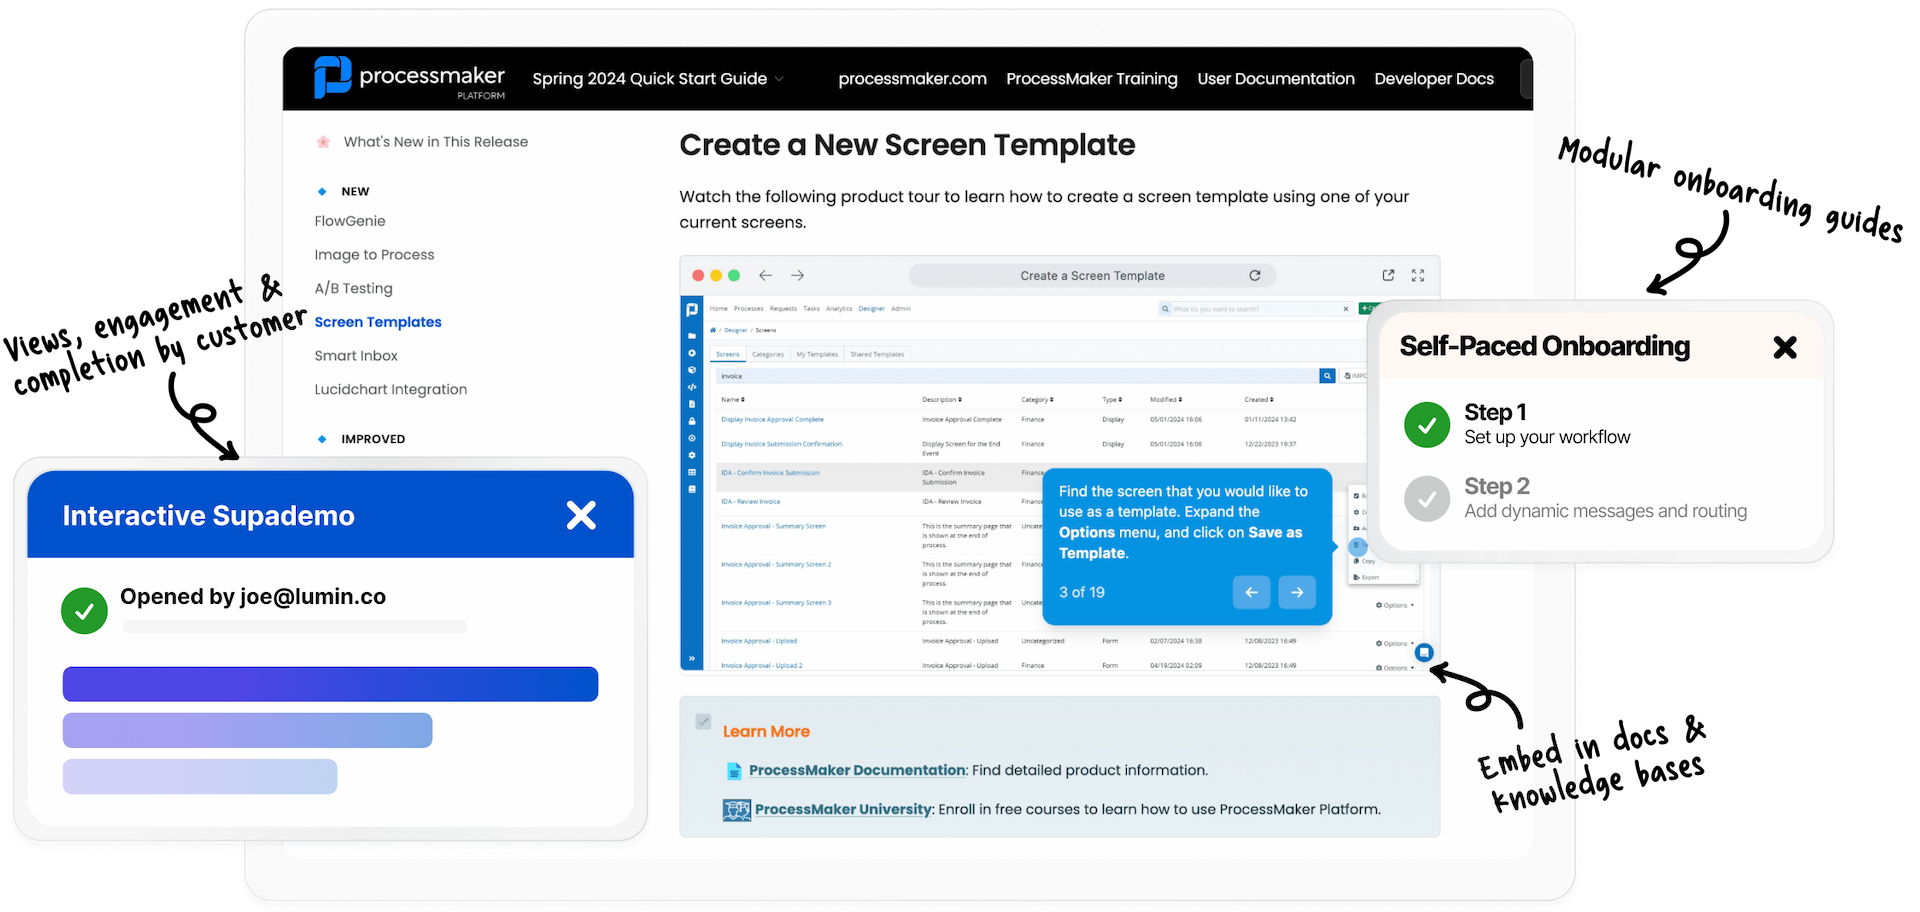Screen dimensions: 1920x912
Task: Go to ProcessMaker Training
Action: tap(1091, 78)
